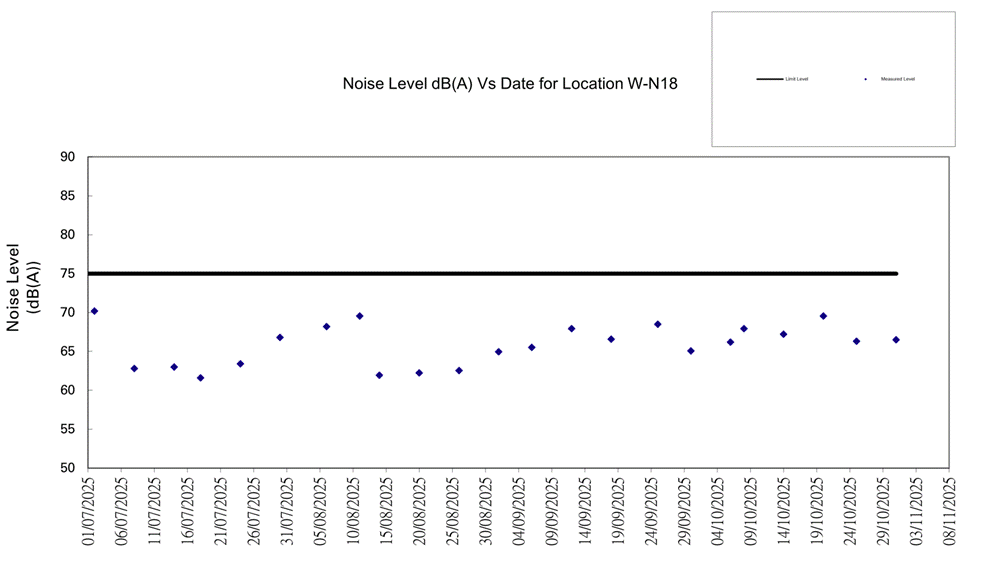Click the black Limit Level line at 75
This screenshot has width=984, height=585.
[500, 273]
